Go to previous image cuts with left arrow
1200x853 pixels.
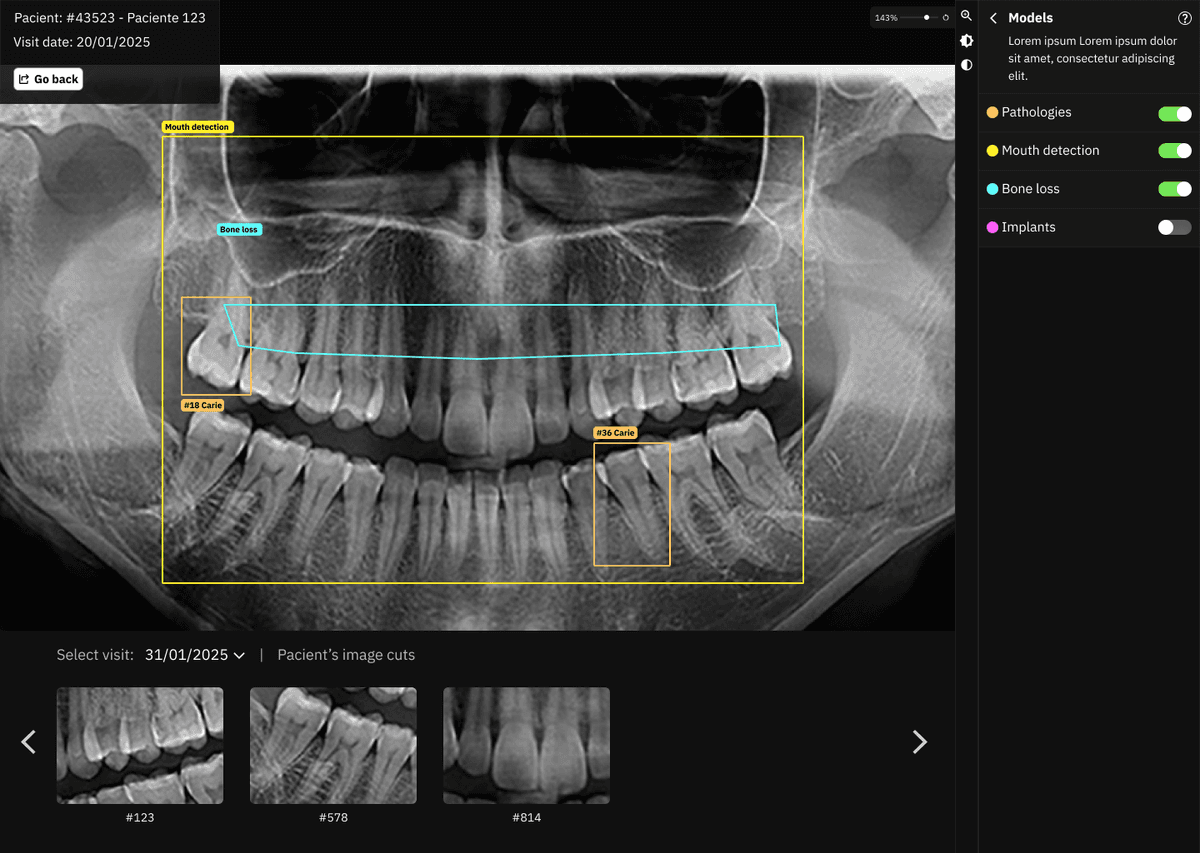click(29, 741)
